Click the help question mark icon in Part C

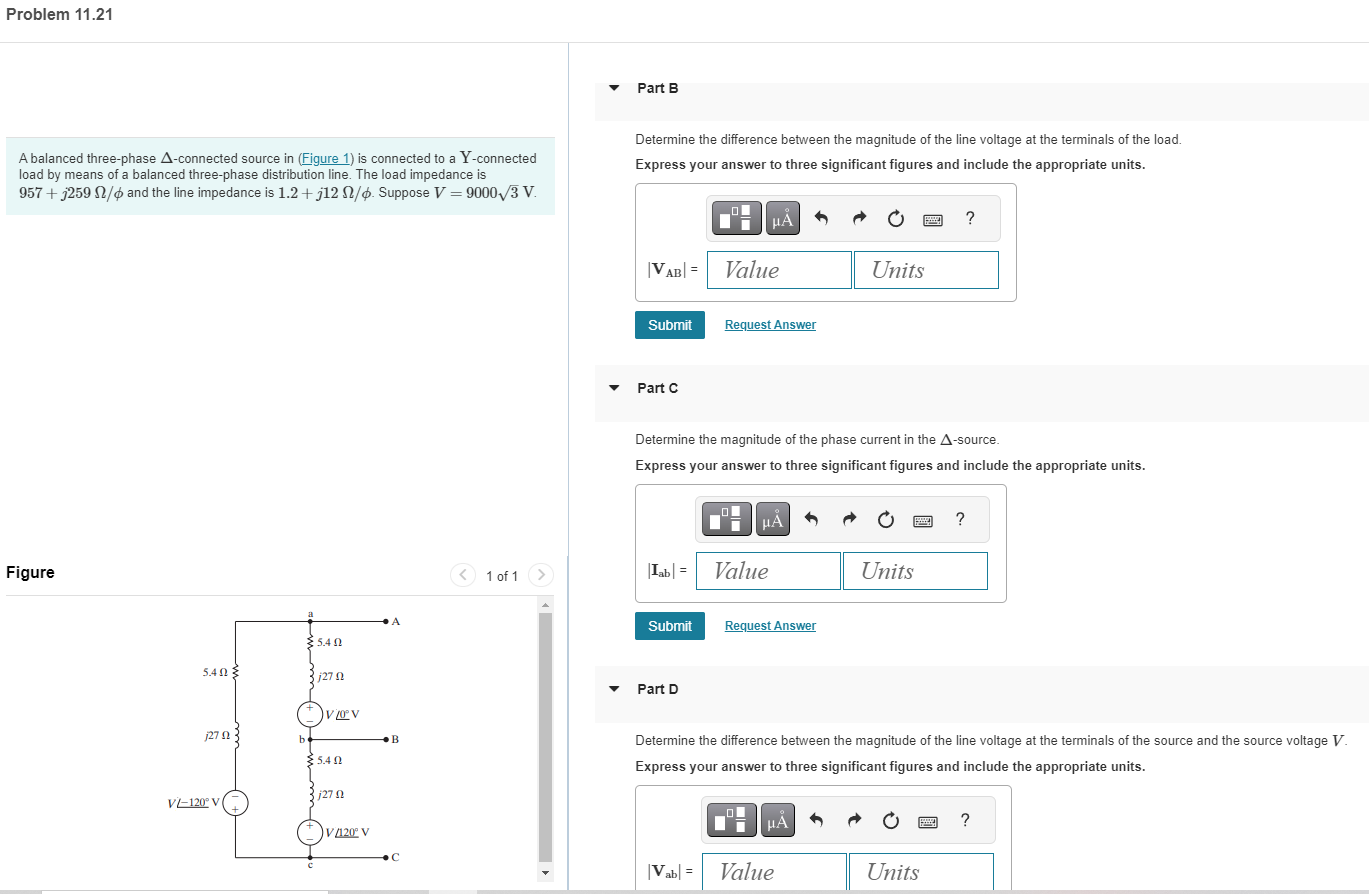(x=959, y=519)
